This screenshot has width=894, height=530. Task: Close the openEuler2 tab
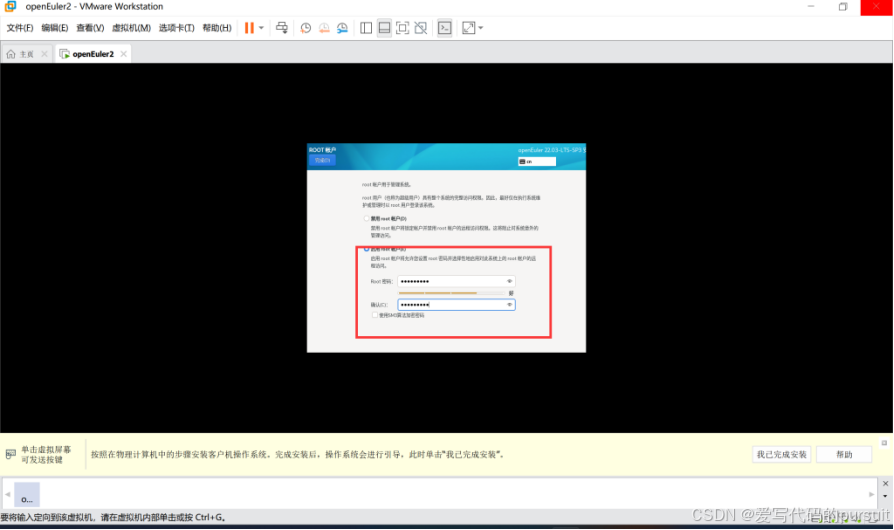pyautogui.click(x=123, y=54)
